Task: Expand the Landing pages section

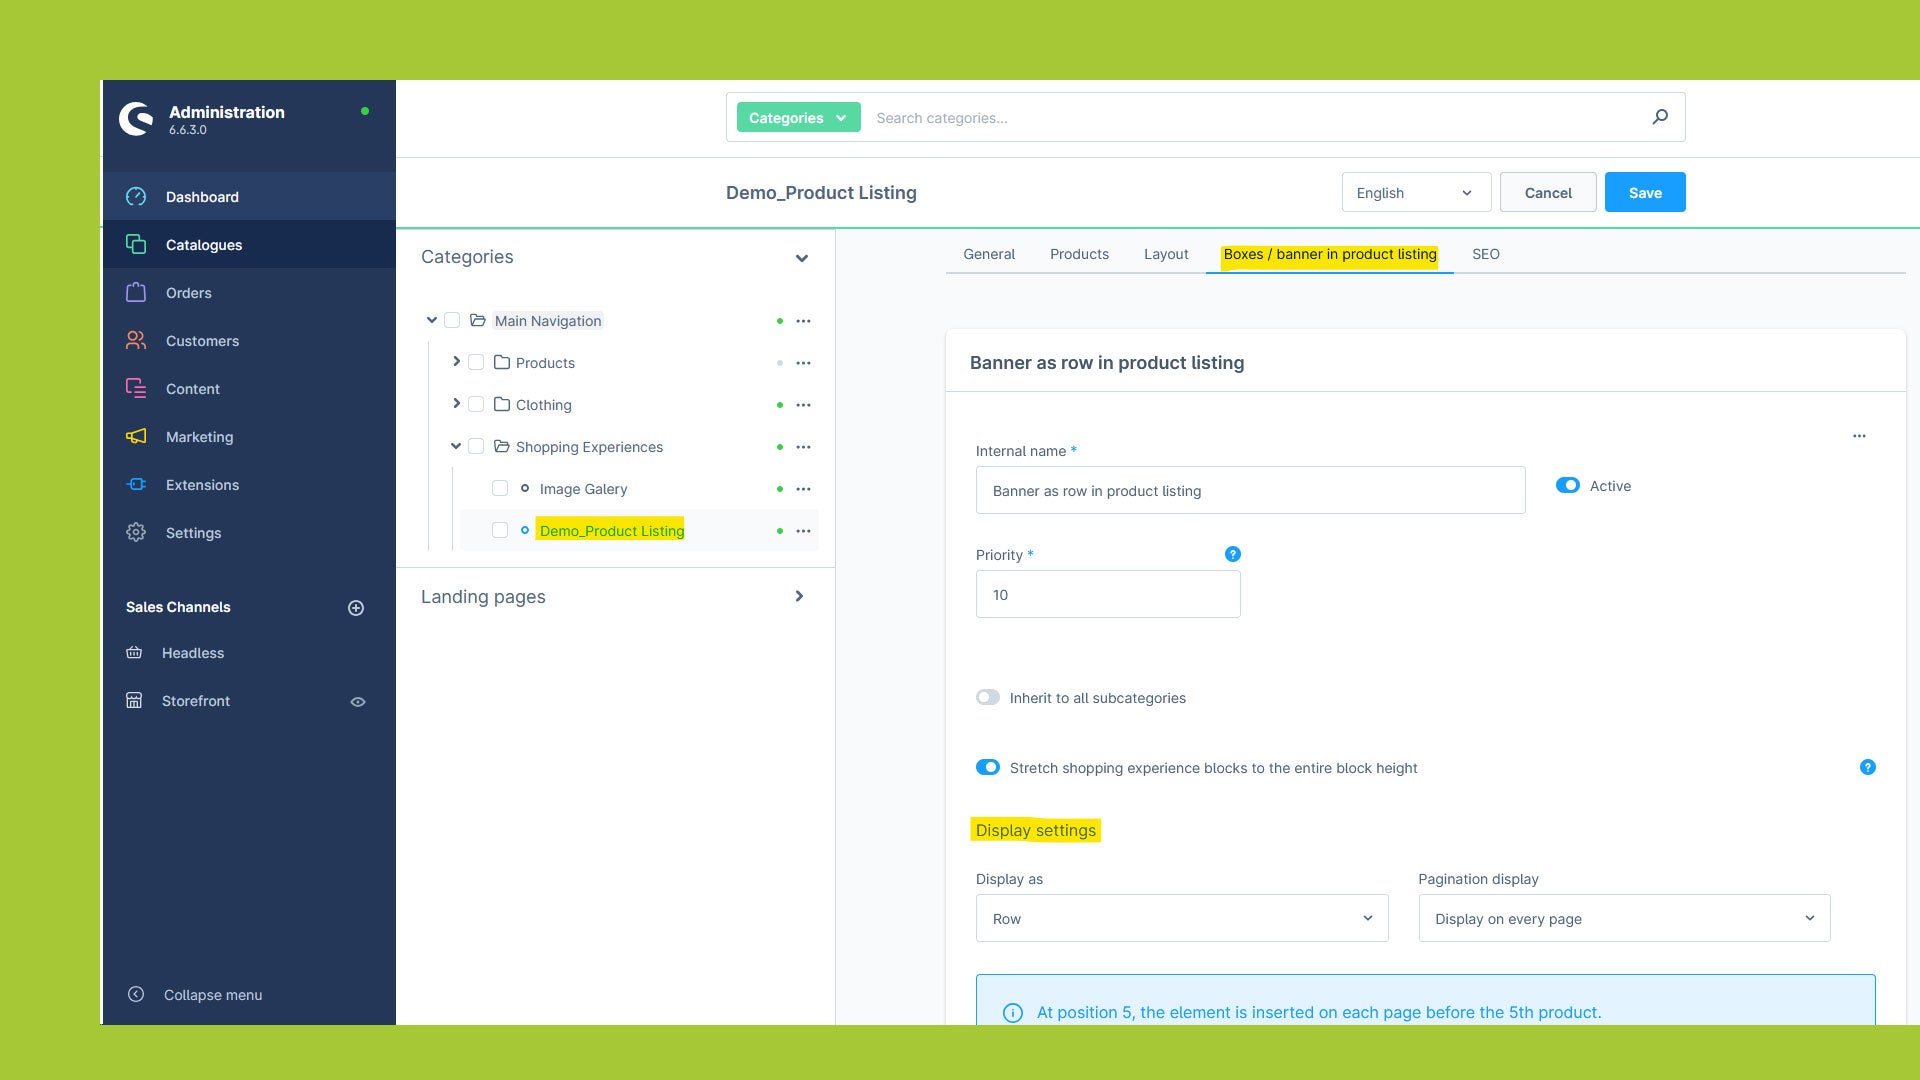Action: [800, 596]
